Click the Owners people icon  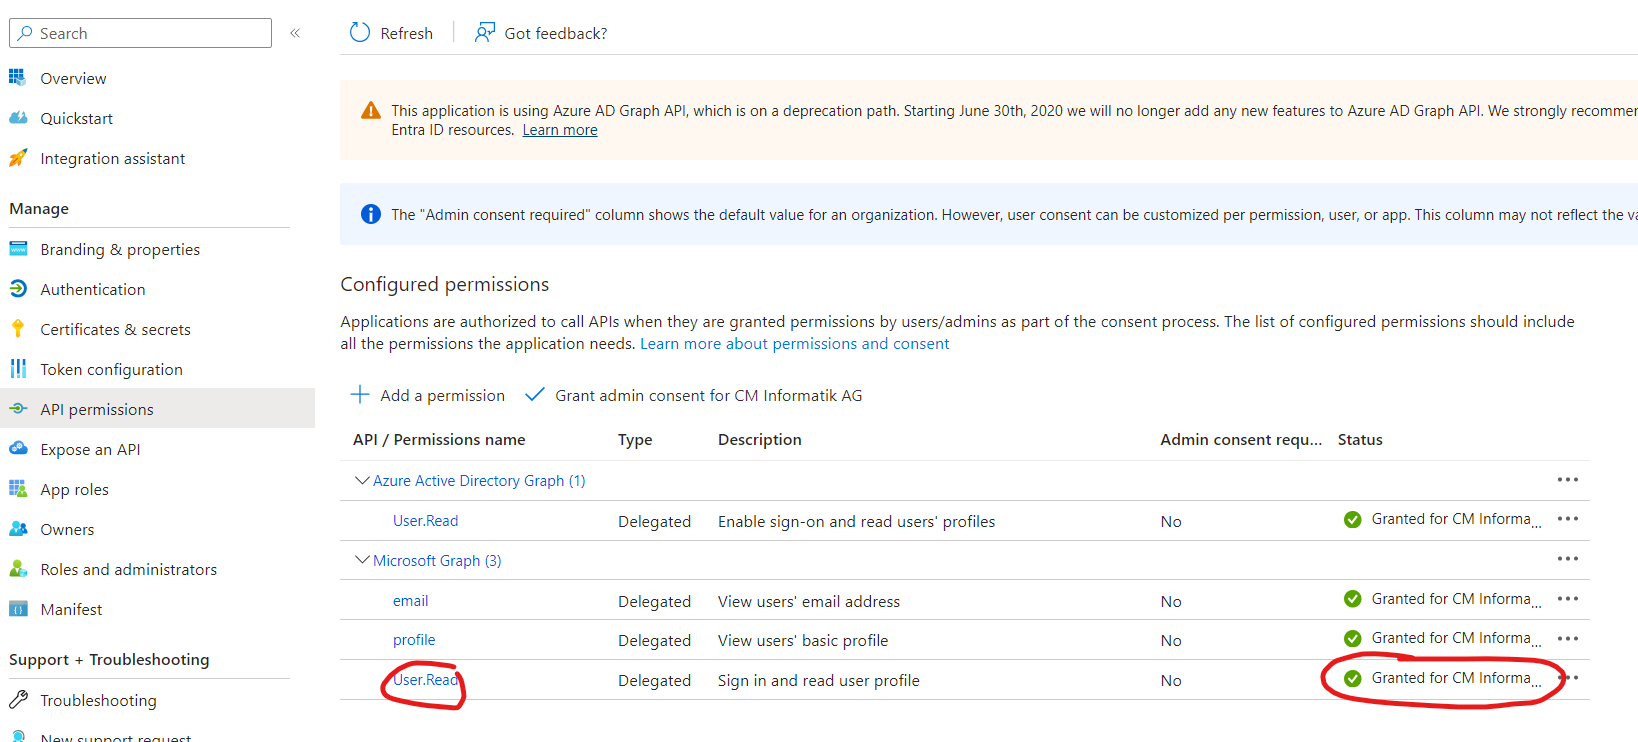(x=18, y=528)
